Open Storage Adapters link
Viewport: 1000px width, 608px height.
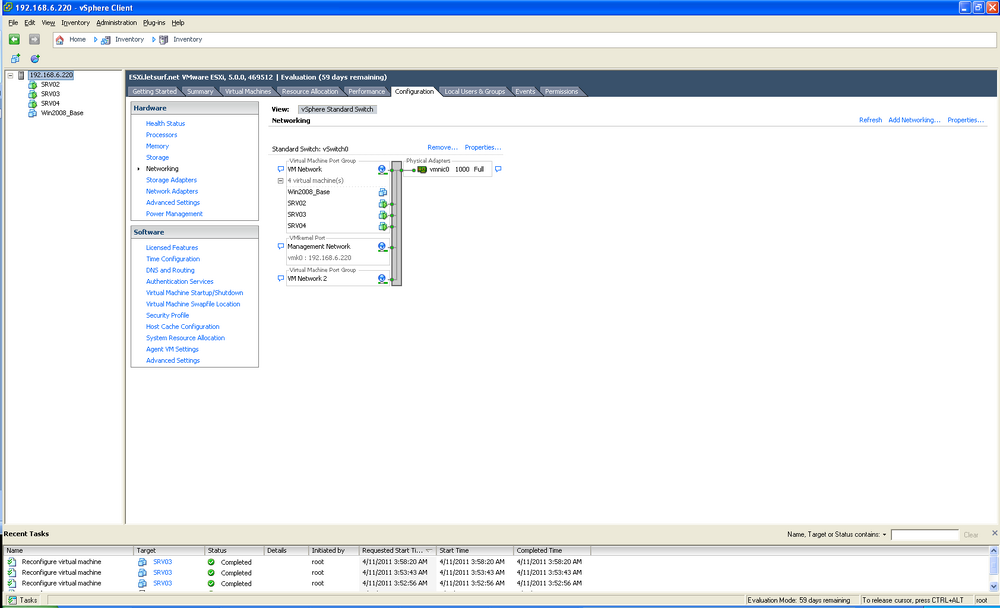(x=171, y=180)
